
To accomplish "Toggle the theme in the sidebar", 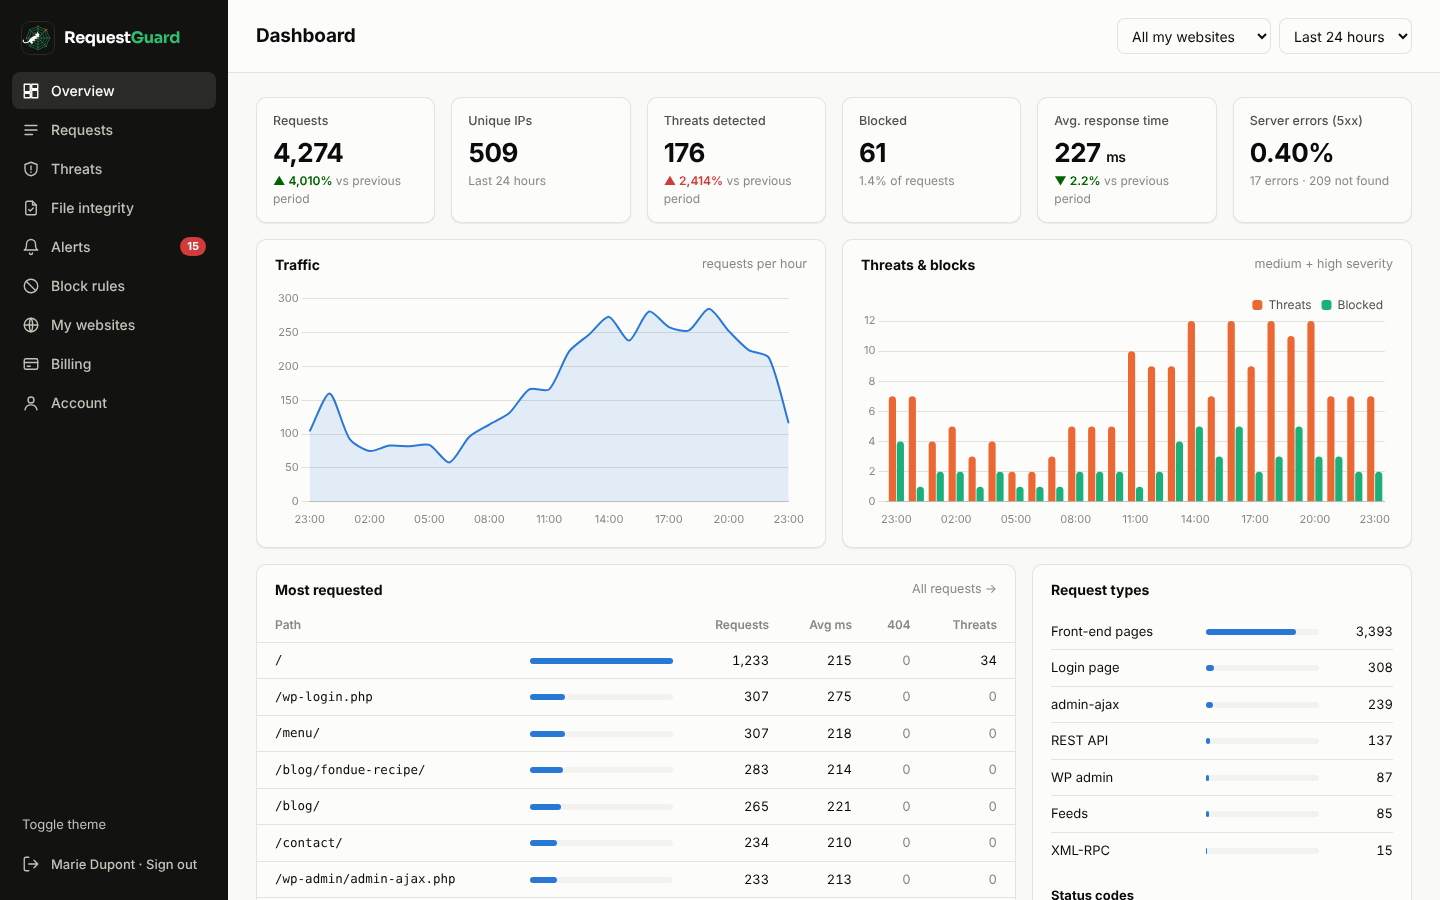I will pyautogui.click(x=64, y=825).
